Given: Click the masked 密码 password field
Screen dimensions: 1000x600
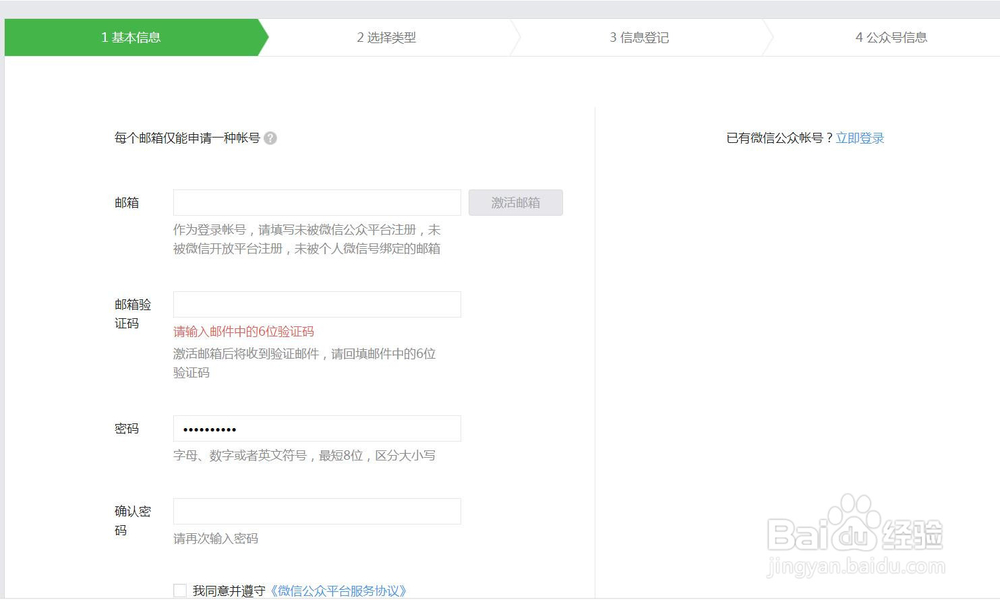Looking at the screenshot, I should [x=316, y=428].
